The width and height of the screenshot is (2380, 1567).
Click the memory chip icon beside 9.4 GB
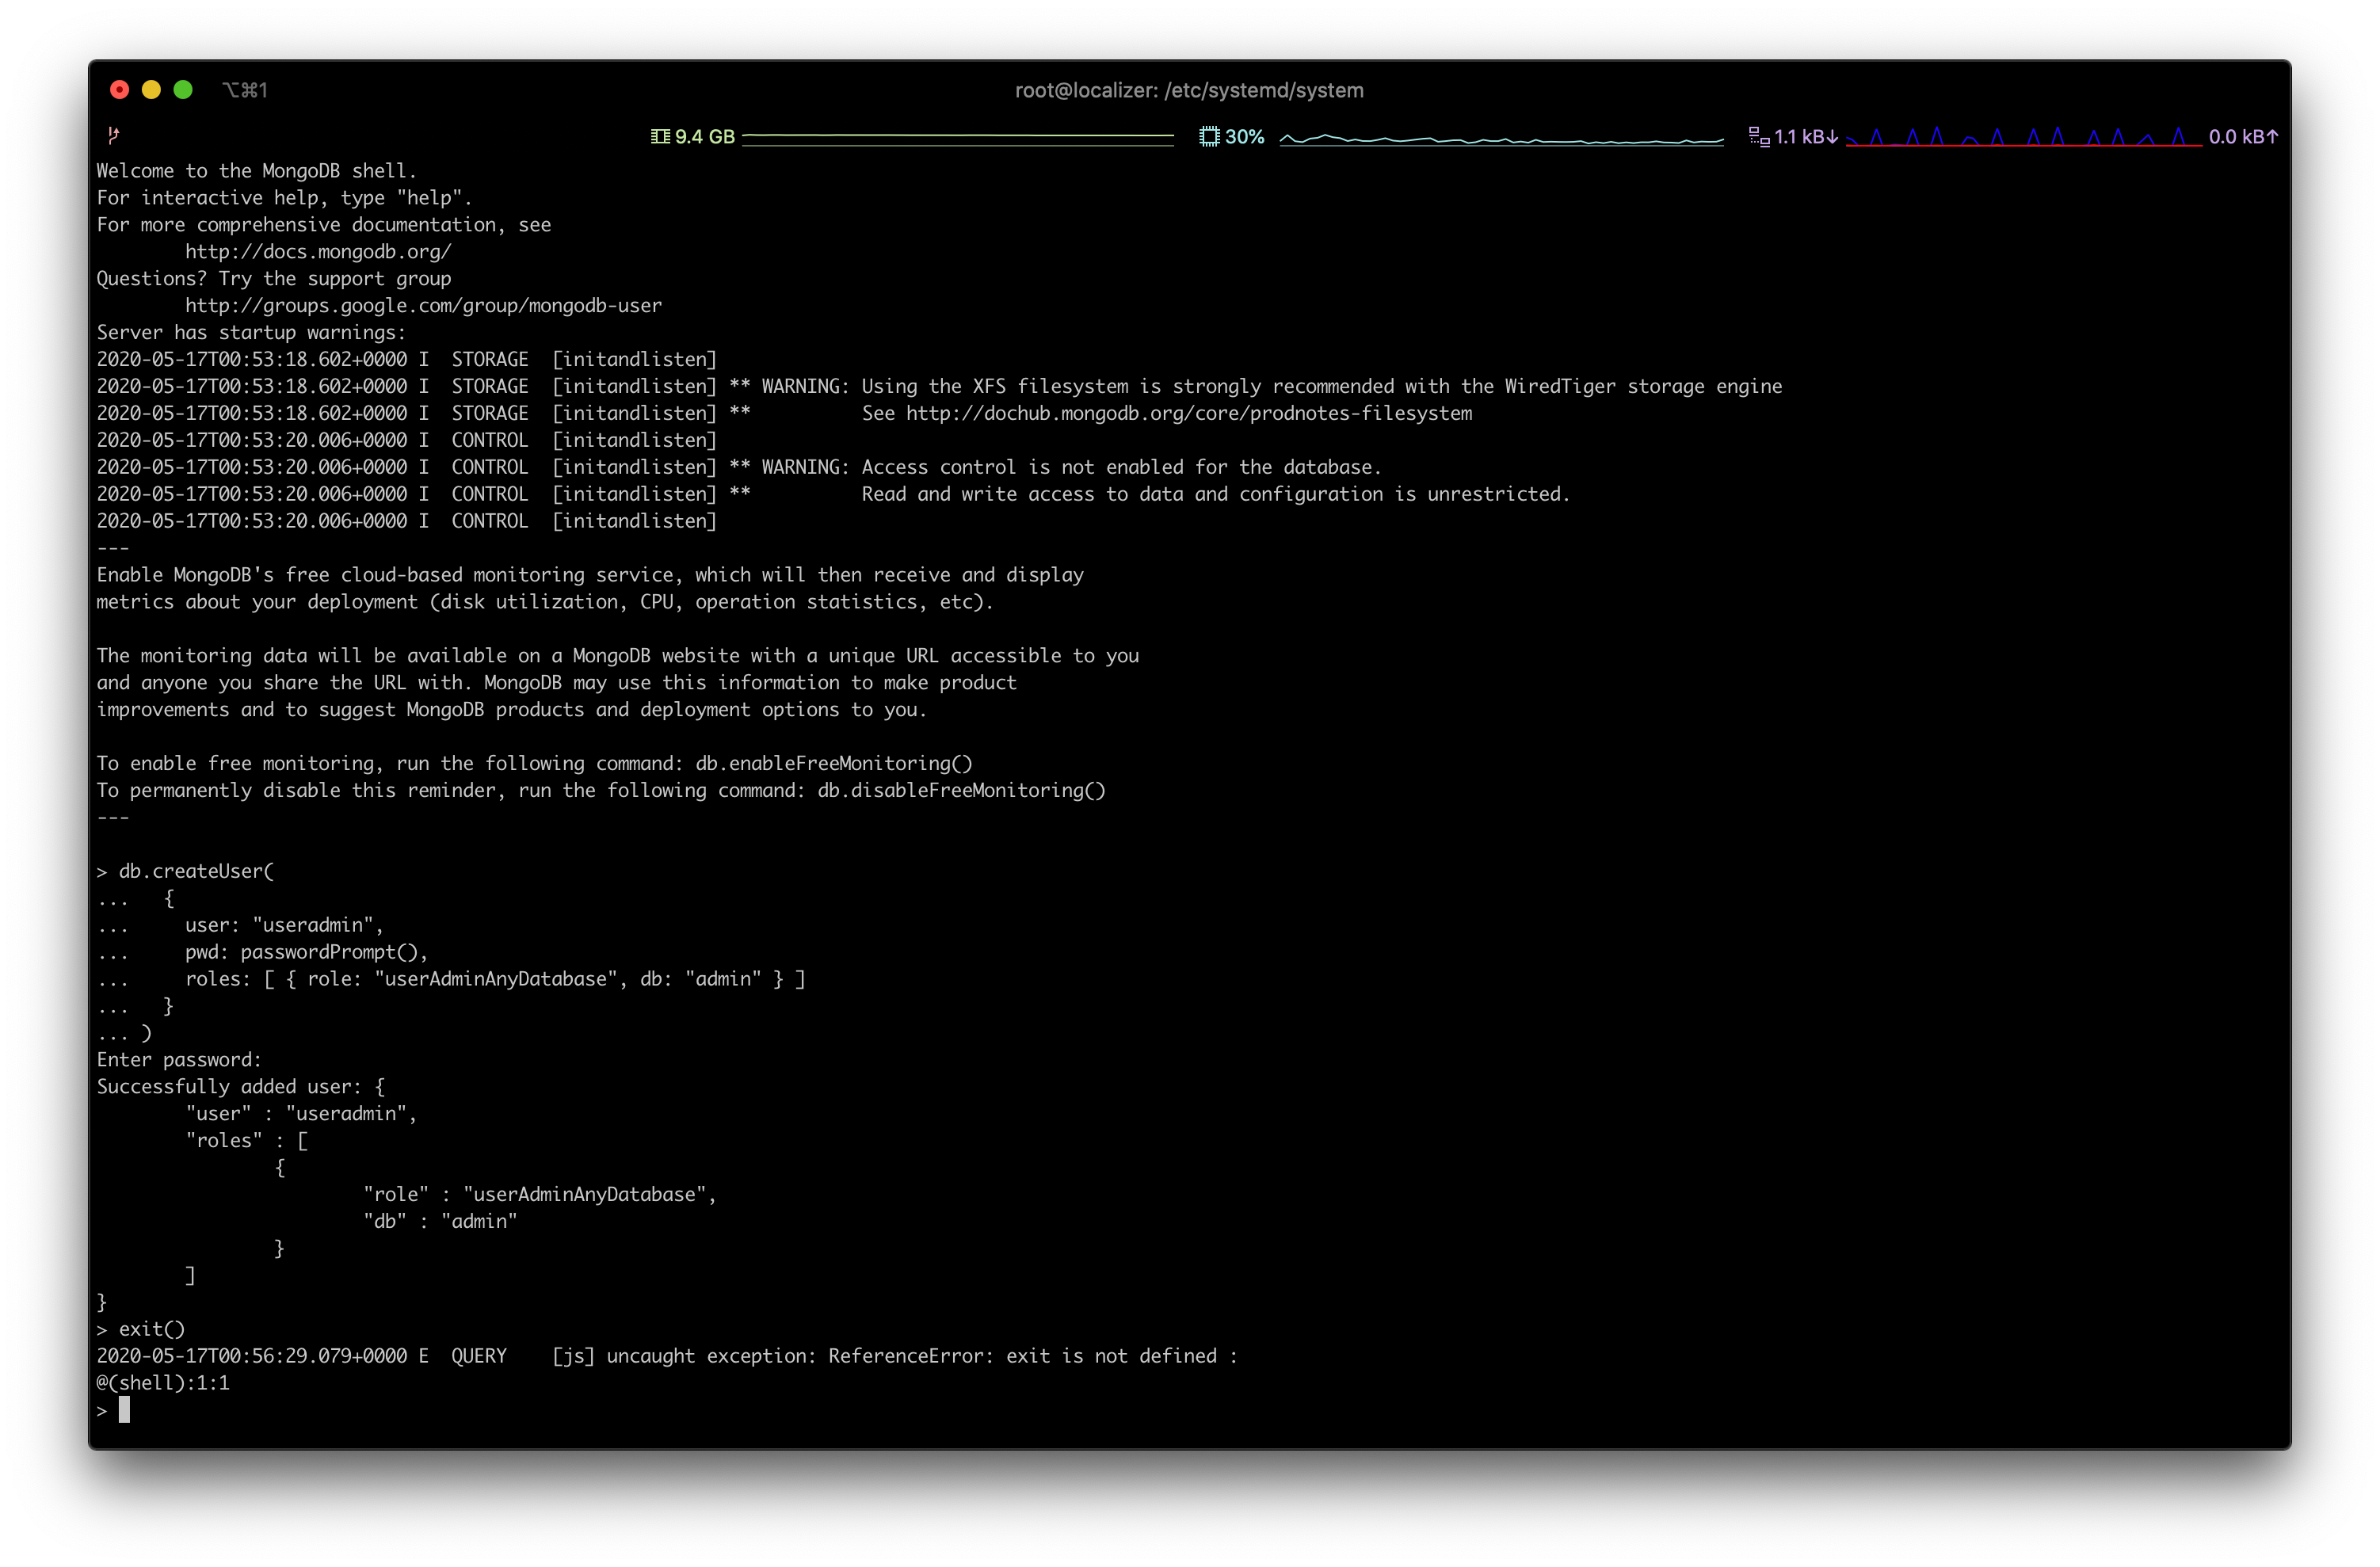[x=660, y=136]
